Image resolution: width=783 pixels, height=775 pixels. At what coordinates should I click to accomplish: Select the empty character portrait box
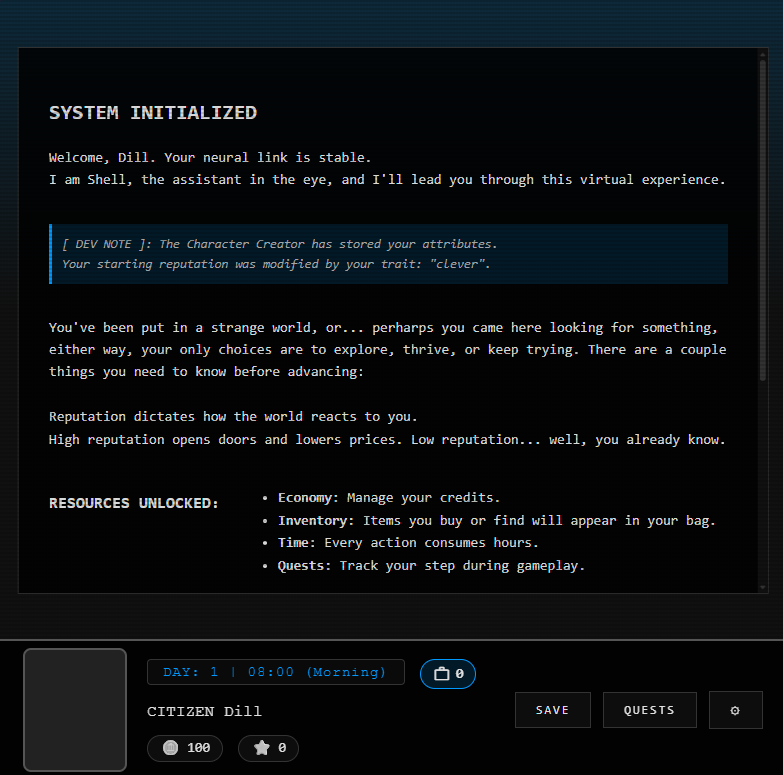(75, 710)
